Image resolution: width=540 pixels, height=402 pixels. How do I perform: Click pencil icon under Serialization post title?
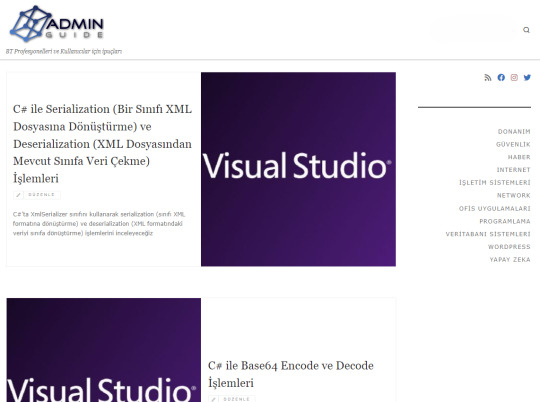(x=18, y=195)
